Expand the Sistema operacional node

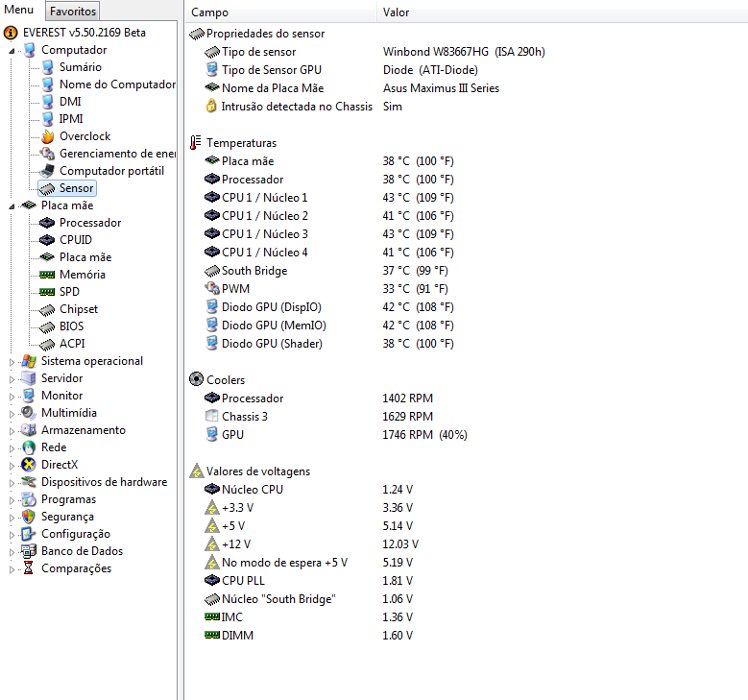(11, 362)
